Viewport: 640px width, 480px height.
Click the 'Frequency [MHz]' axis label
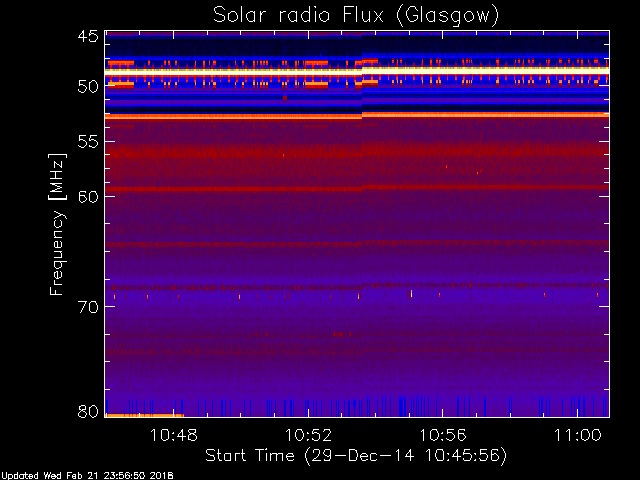58,224
